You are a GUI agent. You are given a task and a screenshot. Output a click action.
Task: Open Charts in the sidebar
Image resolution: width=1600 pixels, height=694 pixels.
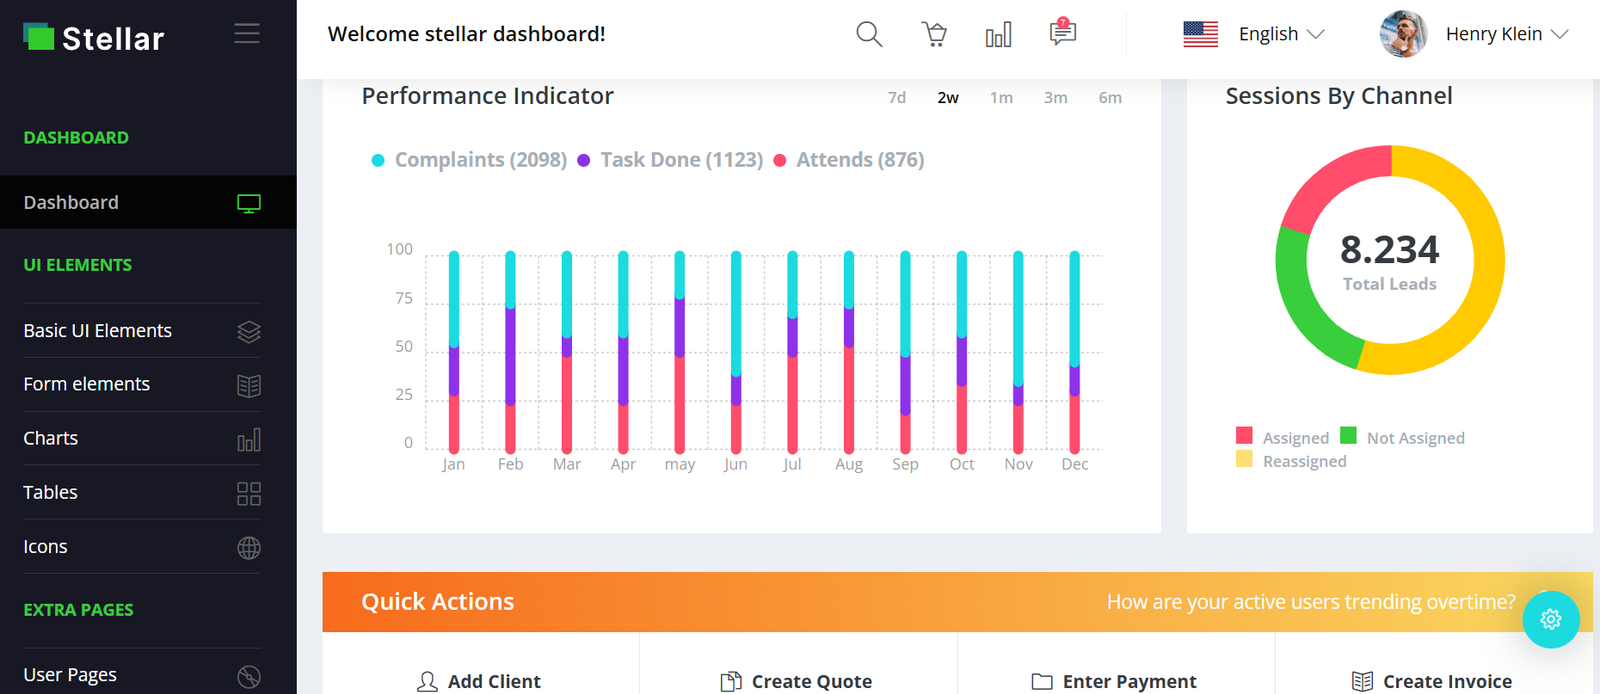click(x=142, y=439)
